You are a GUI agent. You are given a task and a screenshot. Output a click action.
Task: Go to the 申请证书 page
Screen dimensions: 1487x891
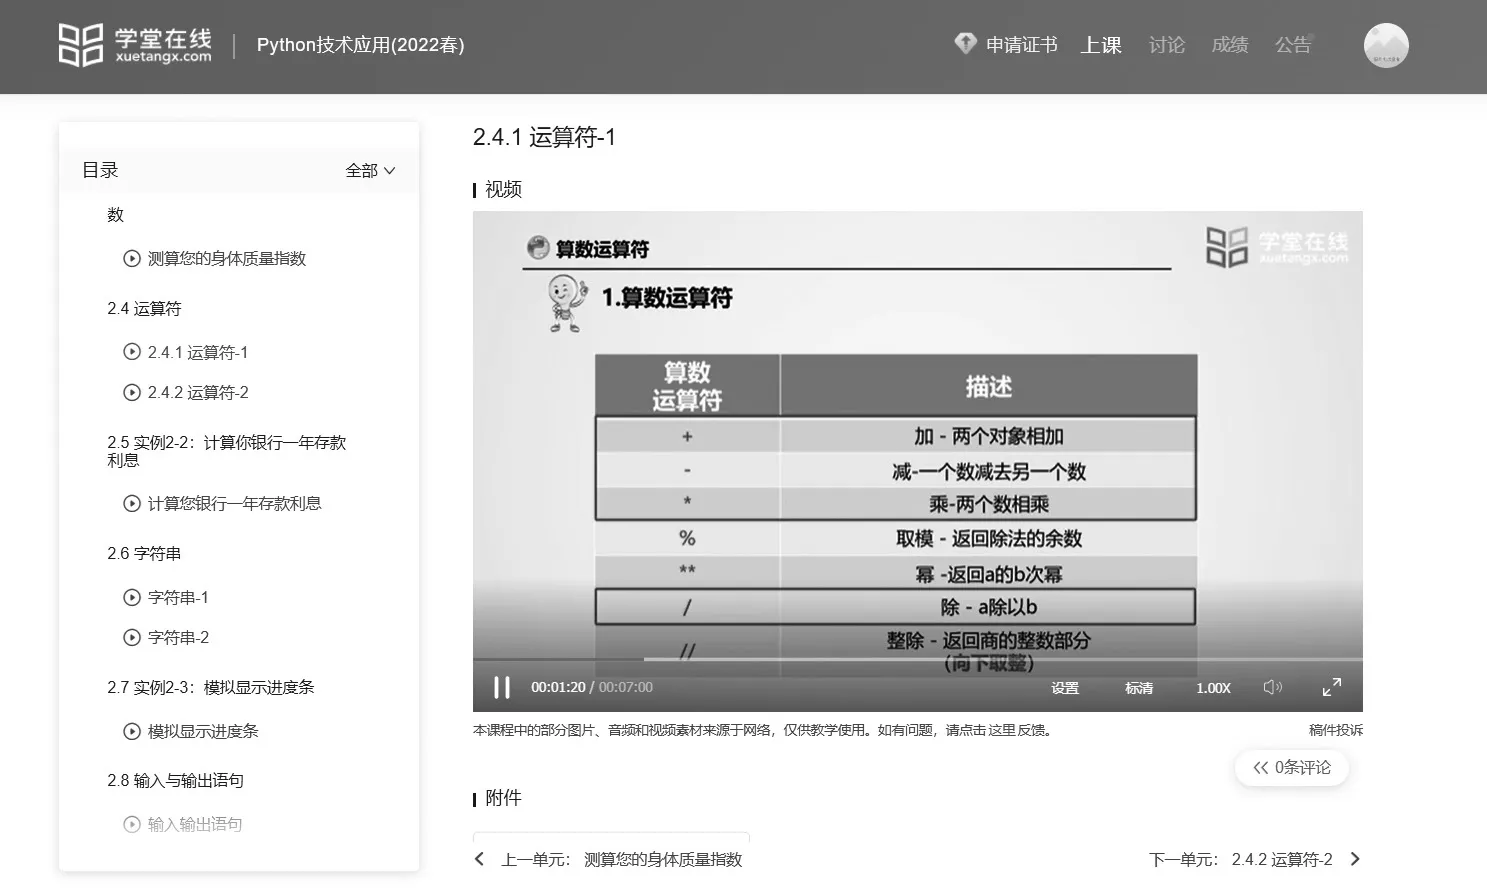(1021, 45)
